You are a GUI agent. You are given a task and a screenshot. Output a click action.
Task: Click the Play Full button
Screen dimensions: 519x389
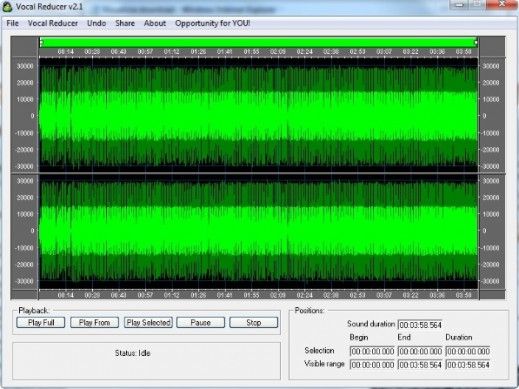coord(41,322)
